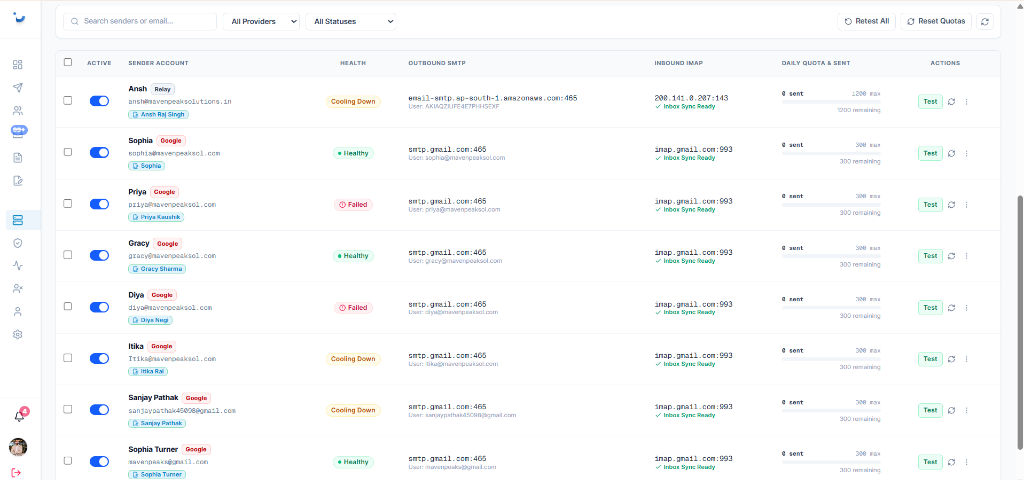Click Test button for Itika
This screenshot has width=1024, height=480.
point(930,359)
